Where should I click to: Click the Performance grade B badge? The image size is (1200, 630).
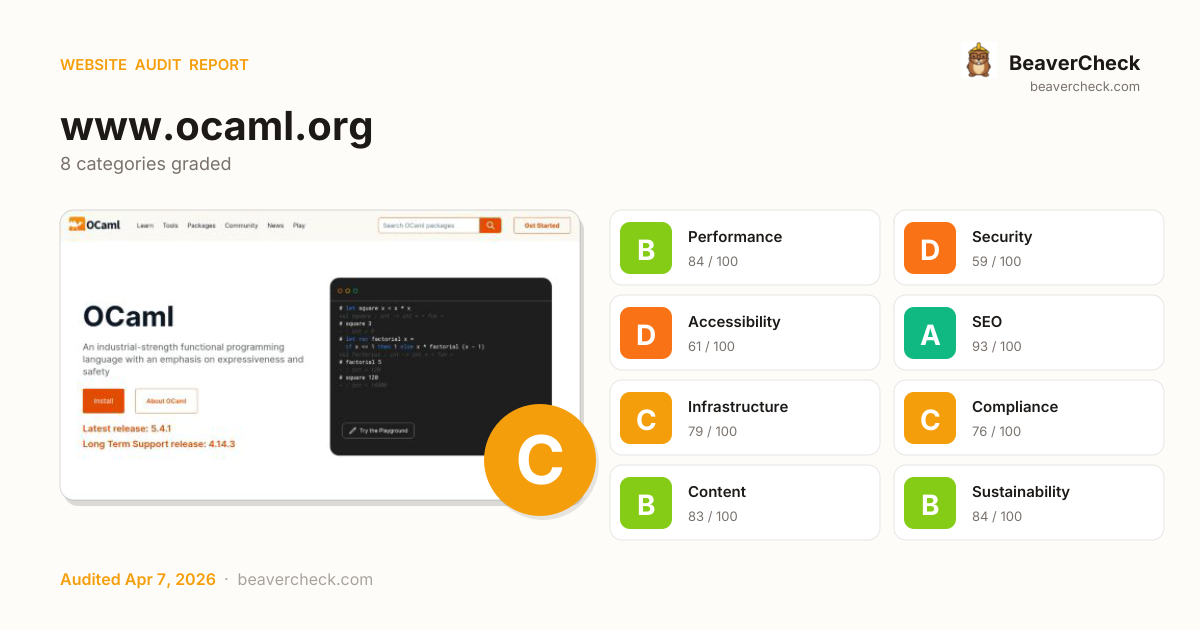click(646, 248)
